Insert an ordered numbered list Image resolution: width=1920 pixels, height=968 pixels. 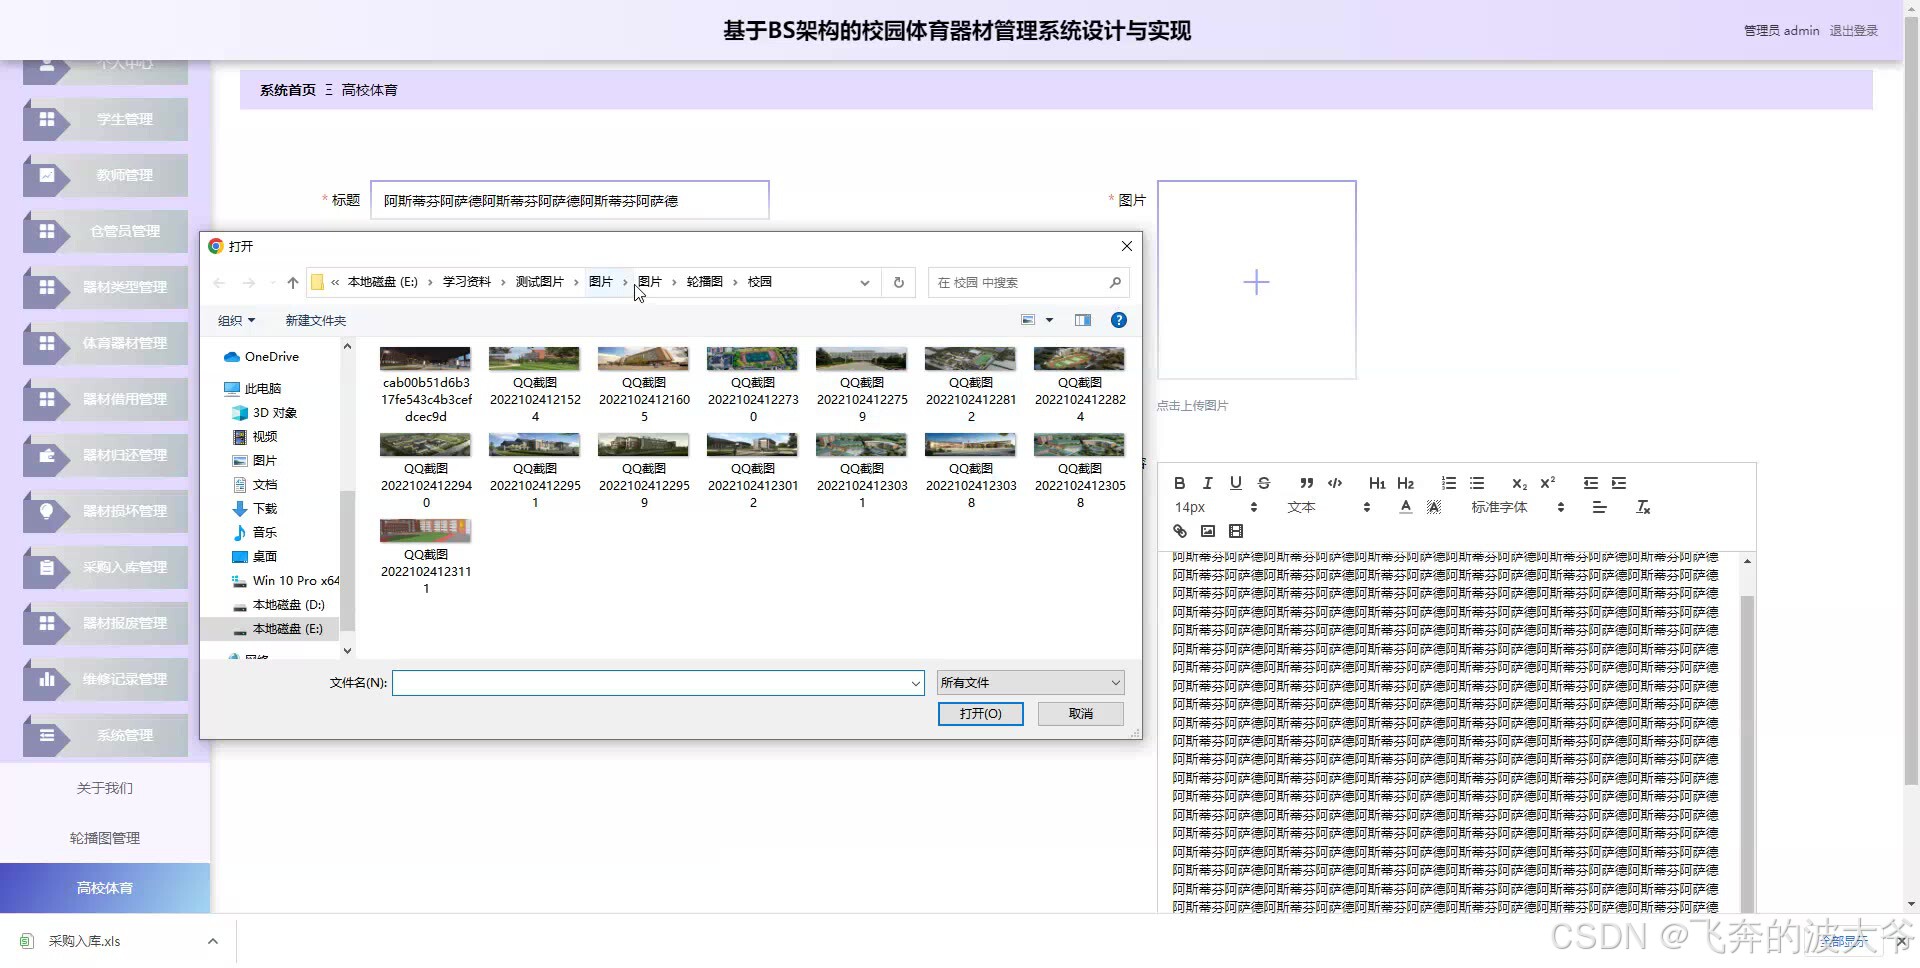(x=1448, y=483)
